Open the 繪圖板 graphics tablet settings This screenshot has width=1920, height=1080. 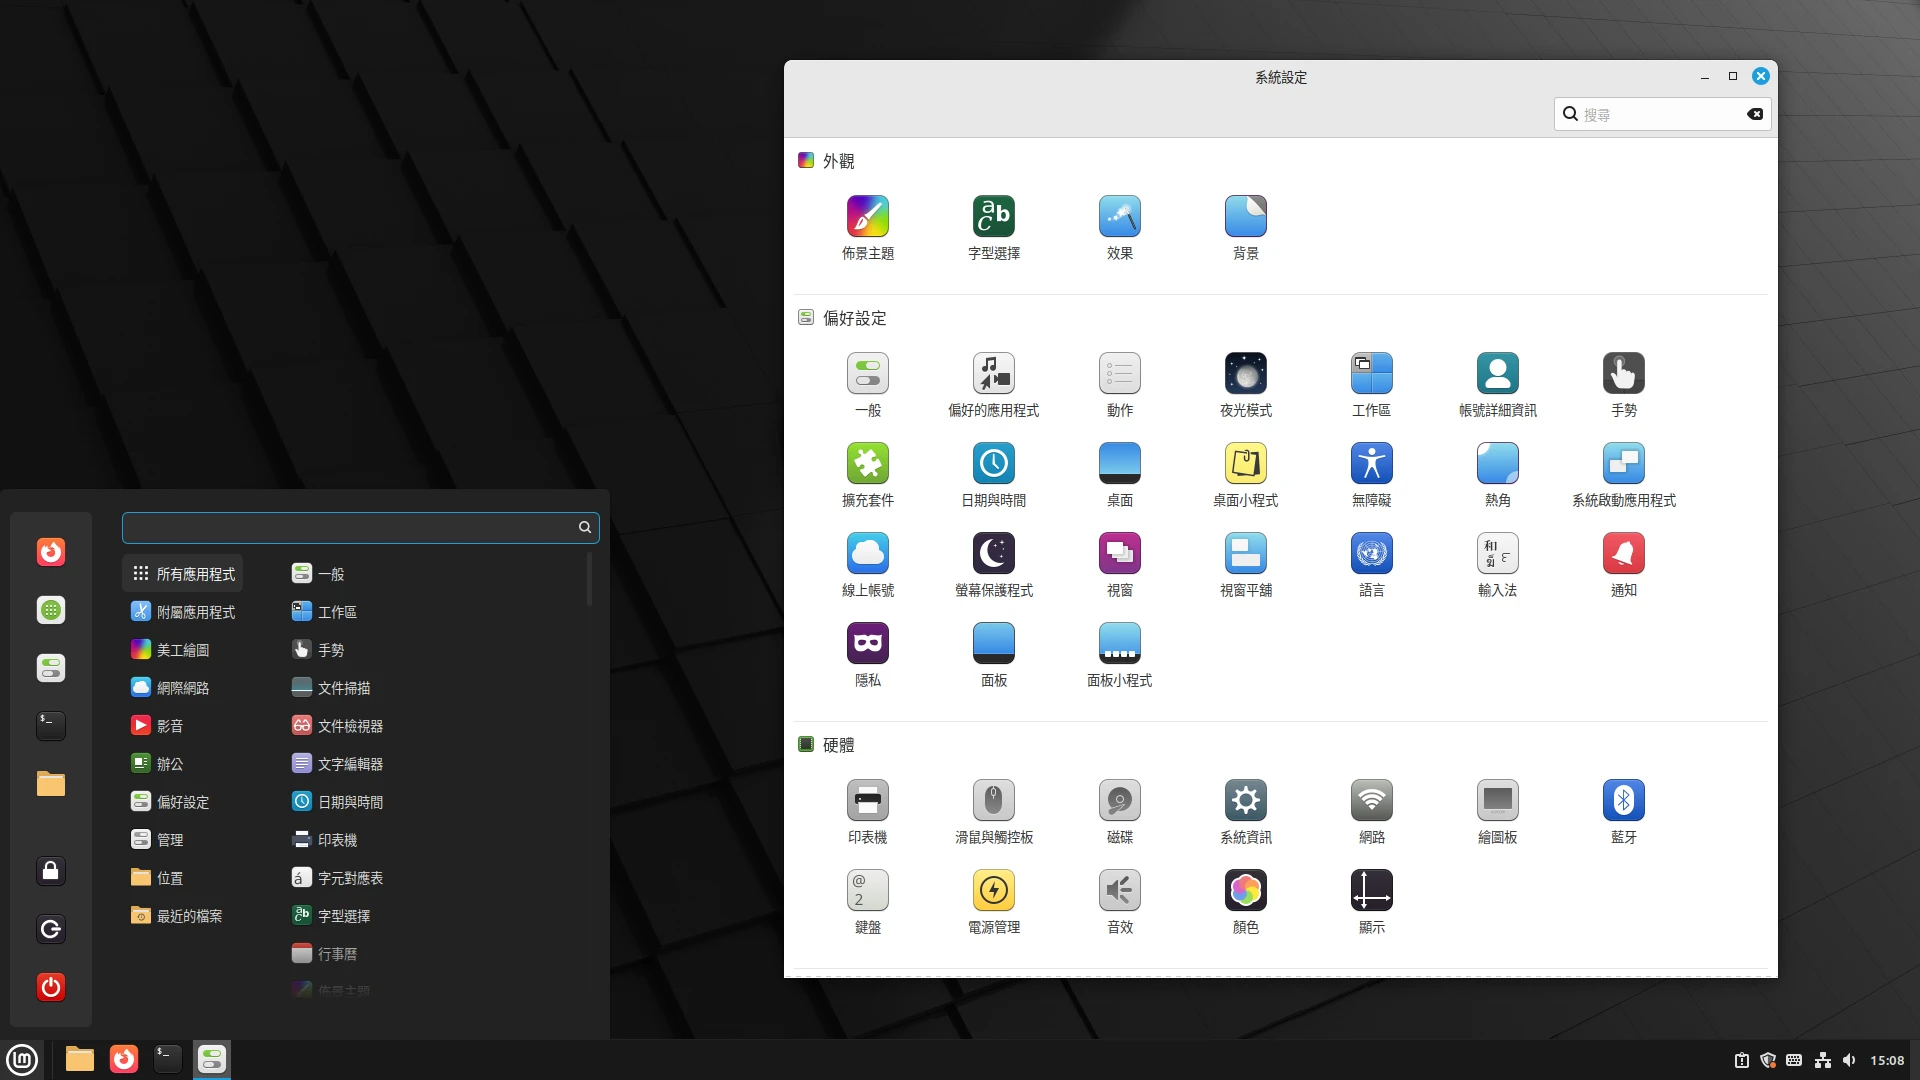(x=1497, y=810)
